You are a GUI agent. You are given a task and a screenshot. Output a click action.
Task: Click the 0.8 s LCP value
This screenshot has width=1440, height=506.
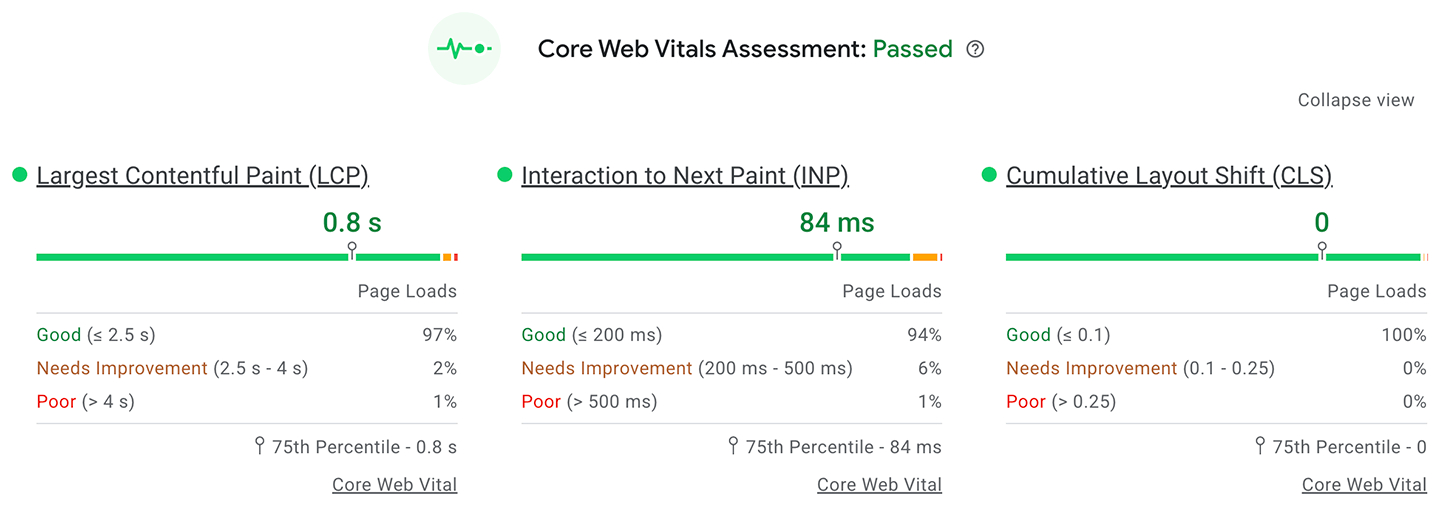click(x=352, y=222)
